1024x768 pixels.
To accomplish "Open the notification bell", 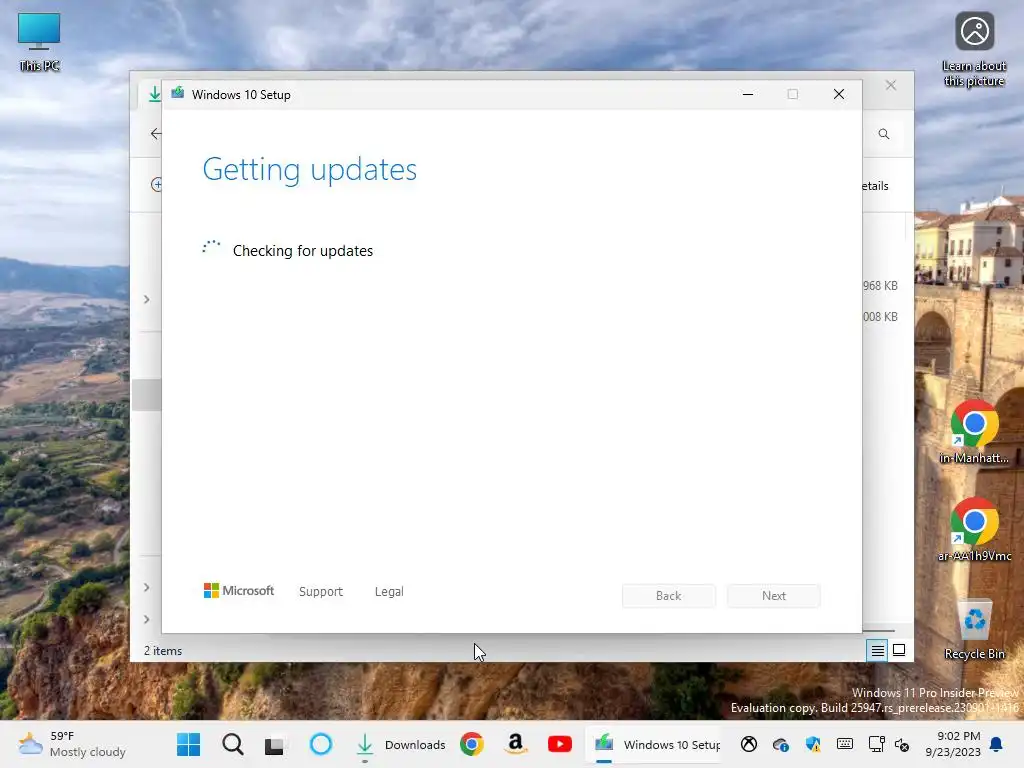I will coord(997,744).
